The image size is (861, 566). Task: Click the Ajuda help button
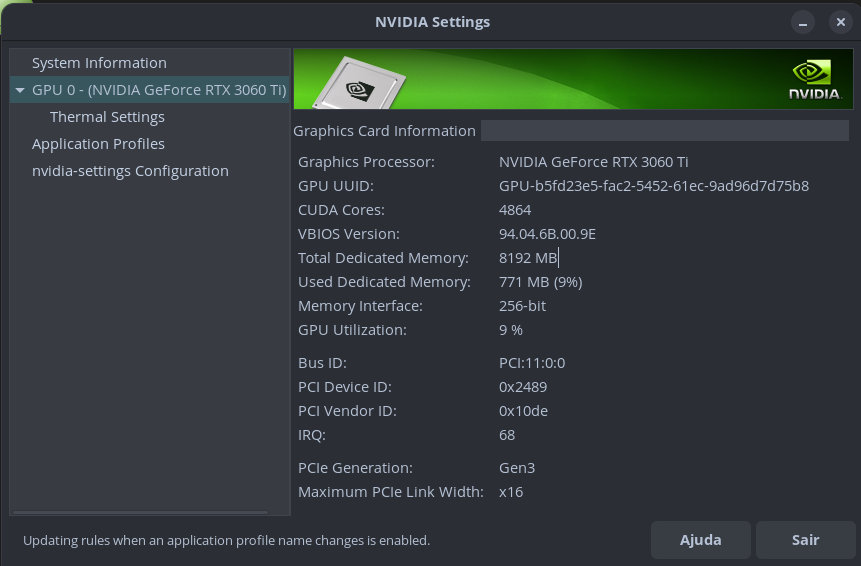tap(700, 540)
